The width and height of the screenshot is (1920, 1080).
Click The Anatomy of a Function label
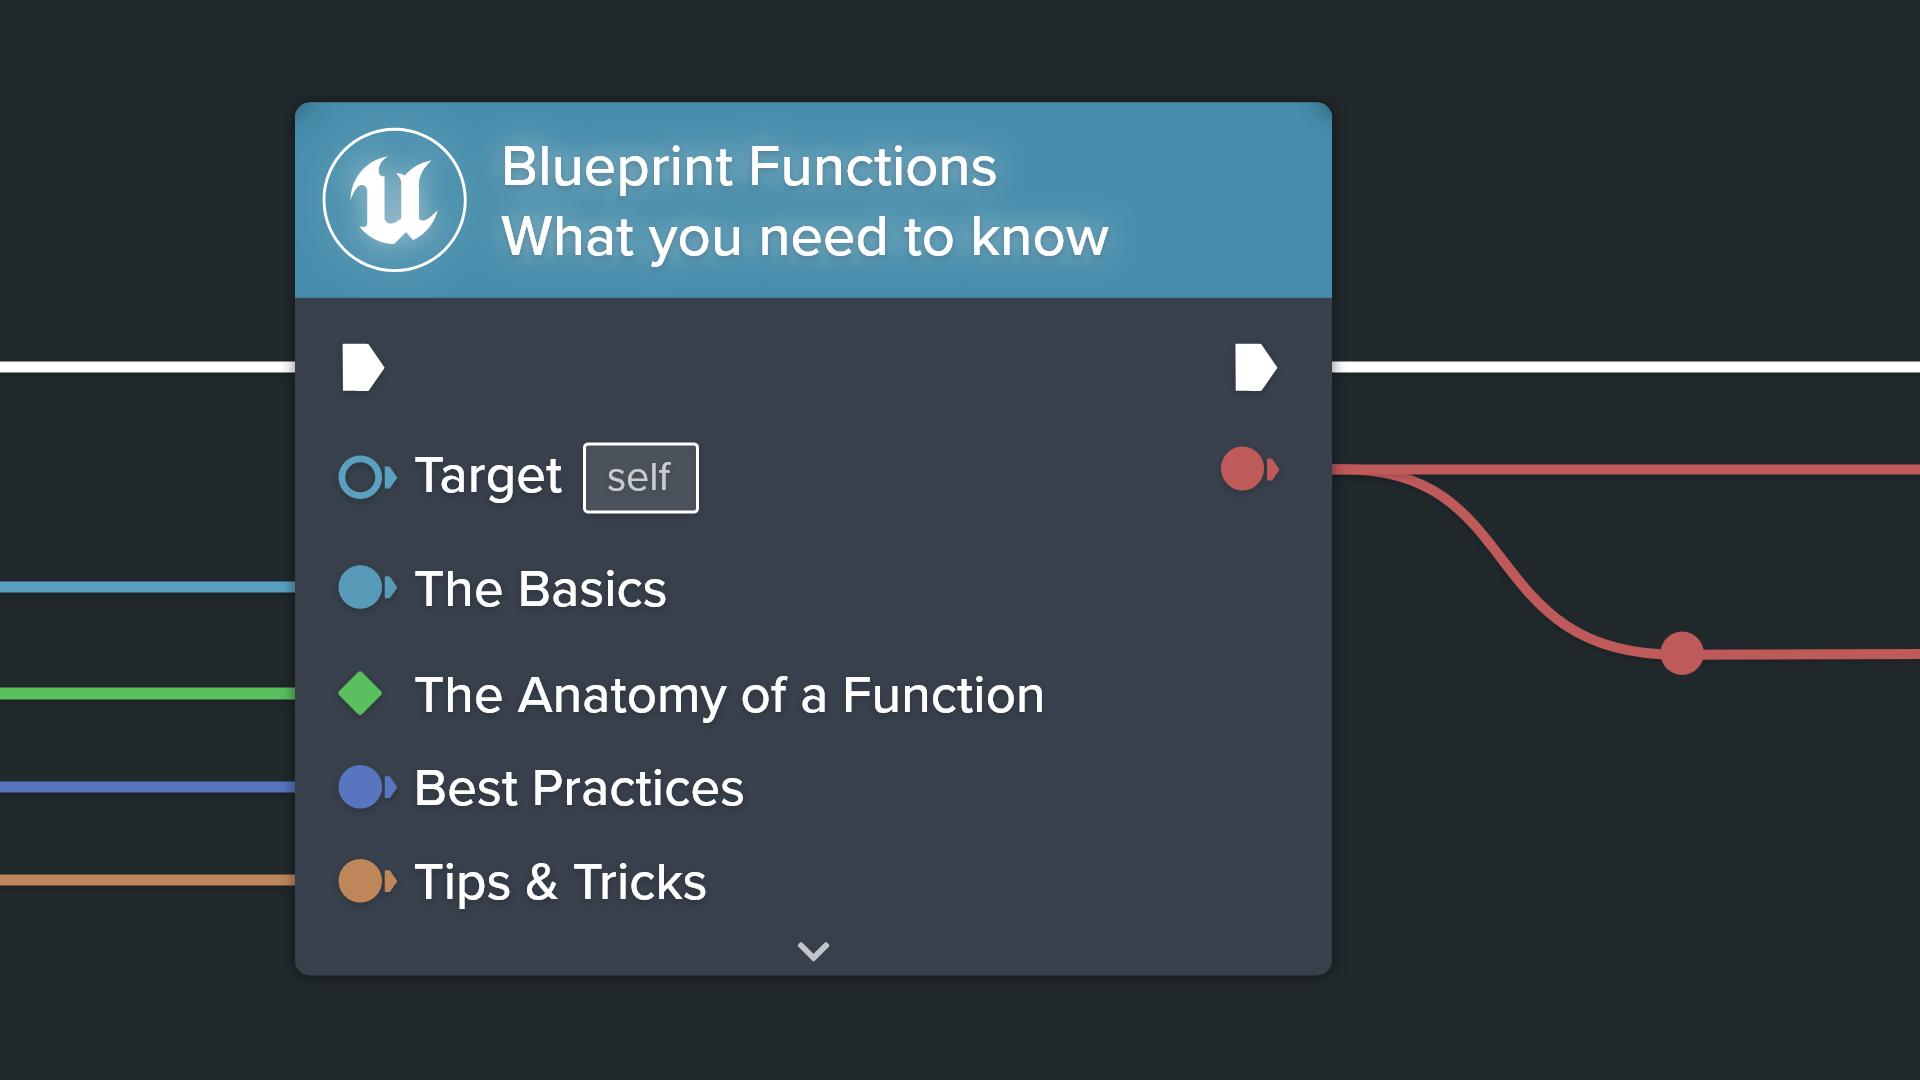pos(729,695)
